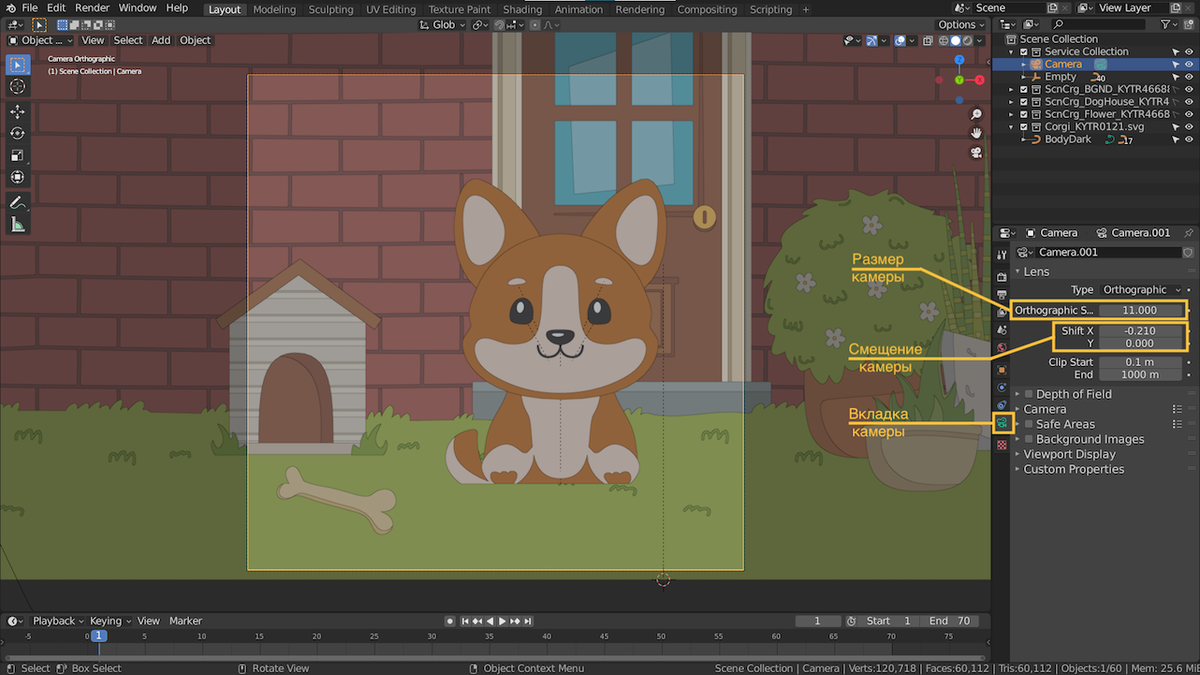Open the Render menu
This screenshot has height=675, width=1200.
(92, 8)
